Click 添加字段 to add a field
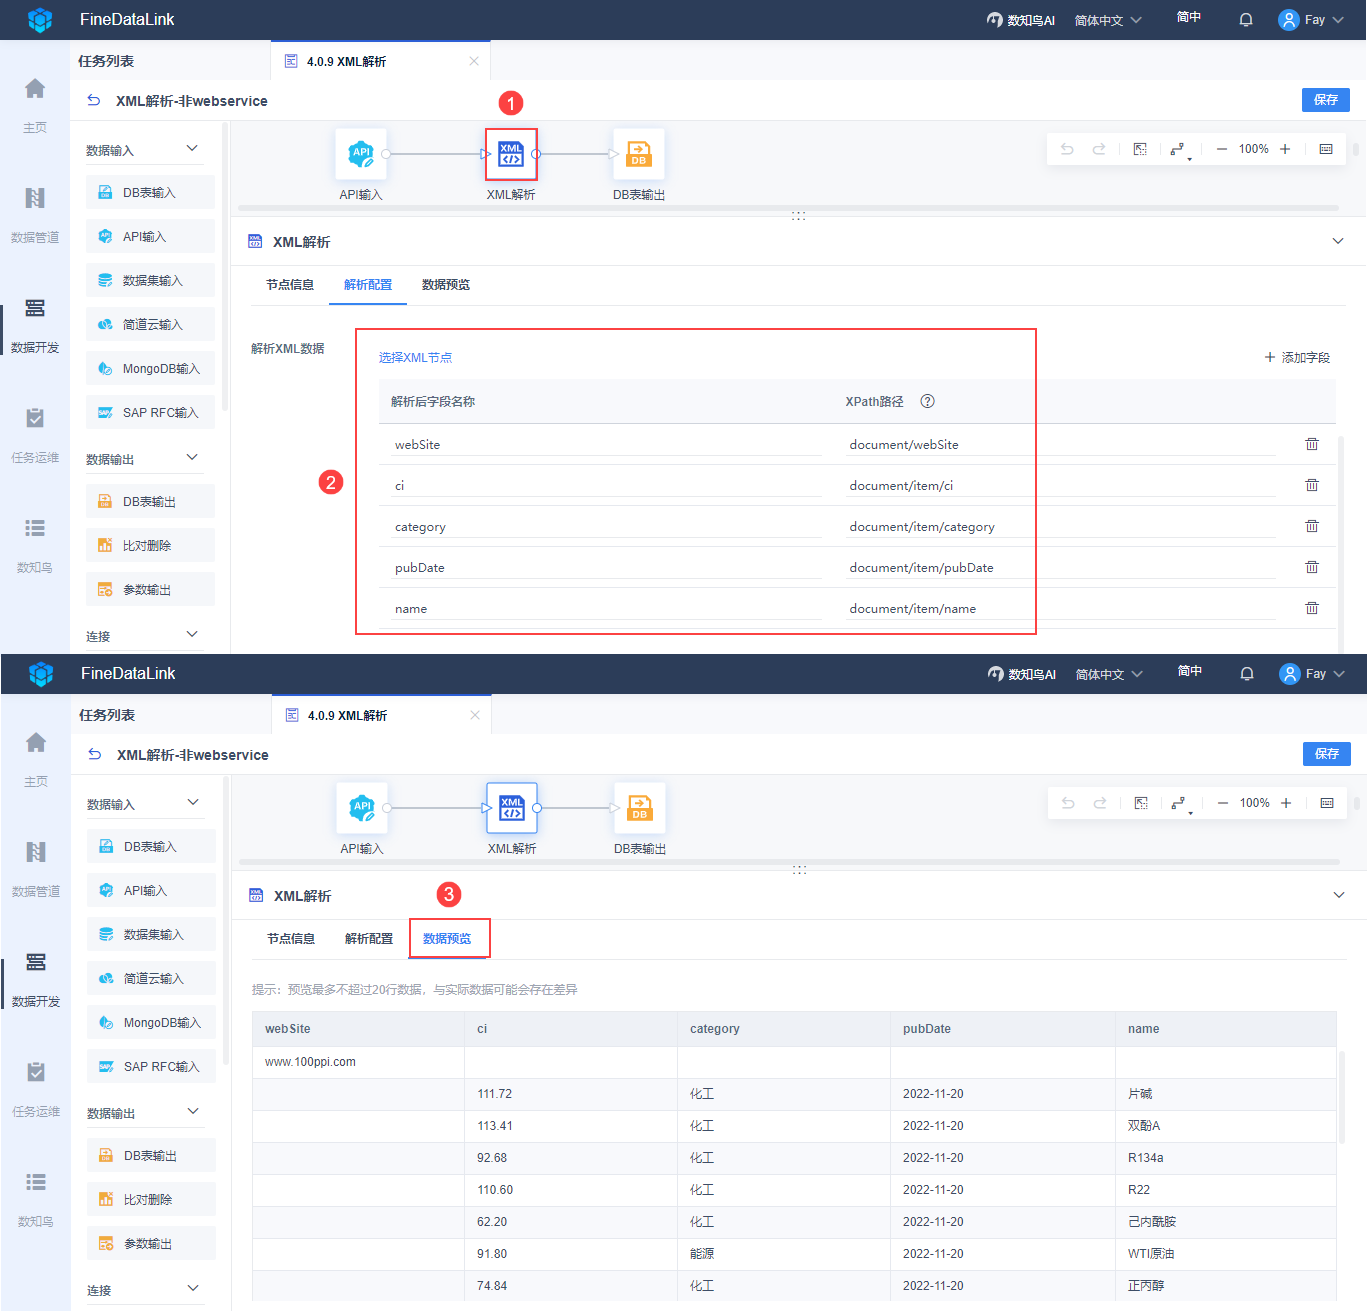Viewport: 1367px width, 1311px height. coord(1297,357)
